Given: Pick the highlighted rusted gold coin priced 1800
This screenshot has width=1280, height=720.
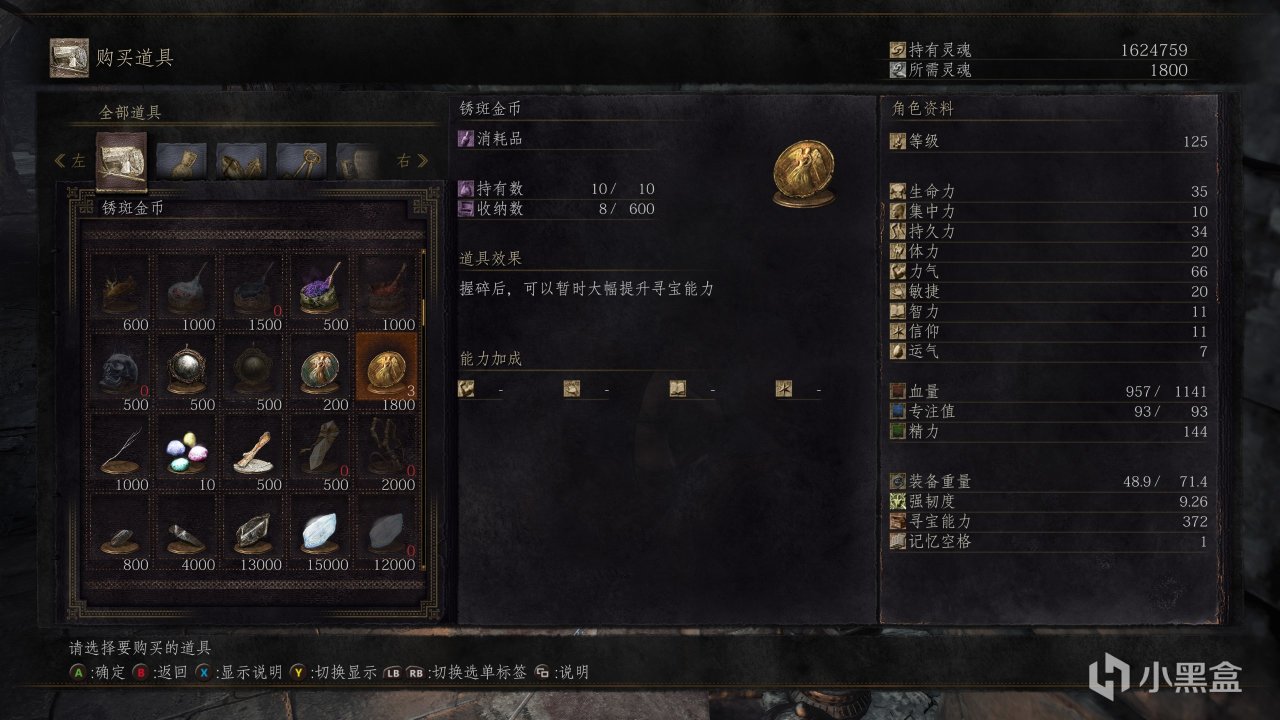Looking at the screenshot, I should tap(387, 370).
